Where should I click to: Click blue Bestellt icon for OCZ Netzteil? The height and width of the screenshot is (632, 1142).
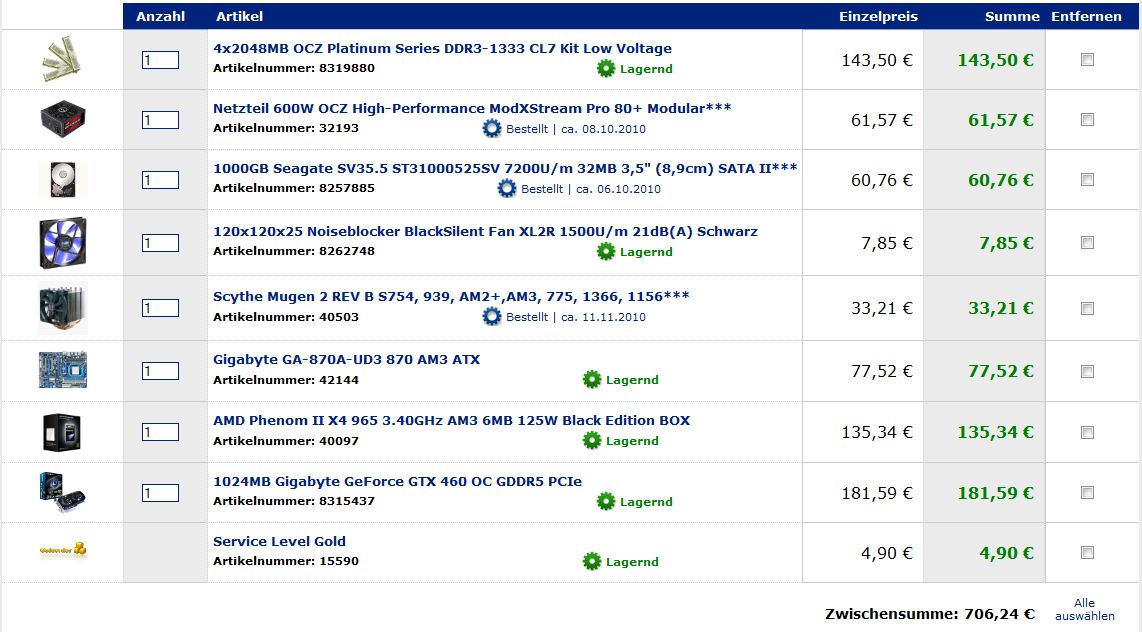coord(492,129)
